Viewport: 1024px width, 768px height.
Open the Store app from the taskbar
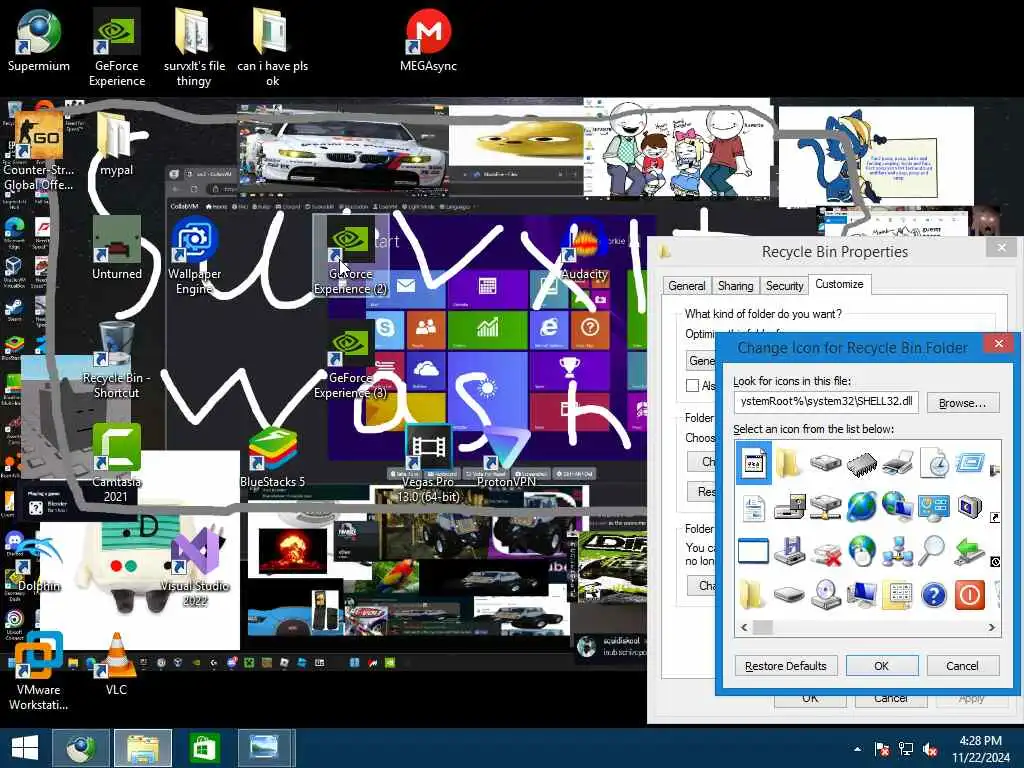pyautogui.click(x=204, y=748)
